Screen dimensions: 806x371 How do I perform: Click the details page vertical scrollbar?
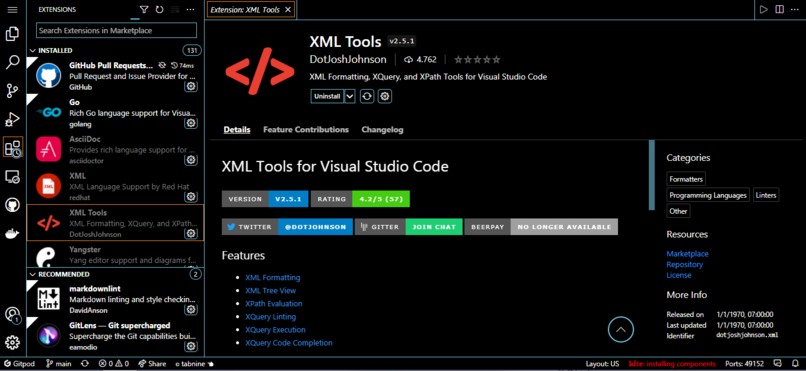(x=652, y=175)
